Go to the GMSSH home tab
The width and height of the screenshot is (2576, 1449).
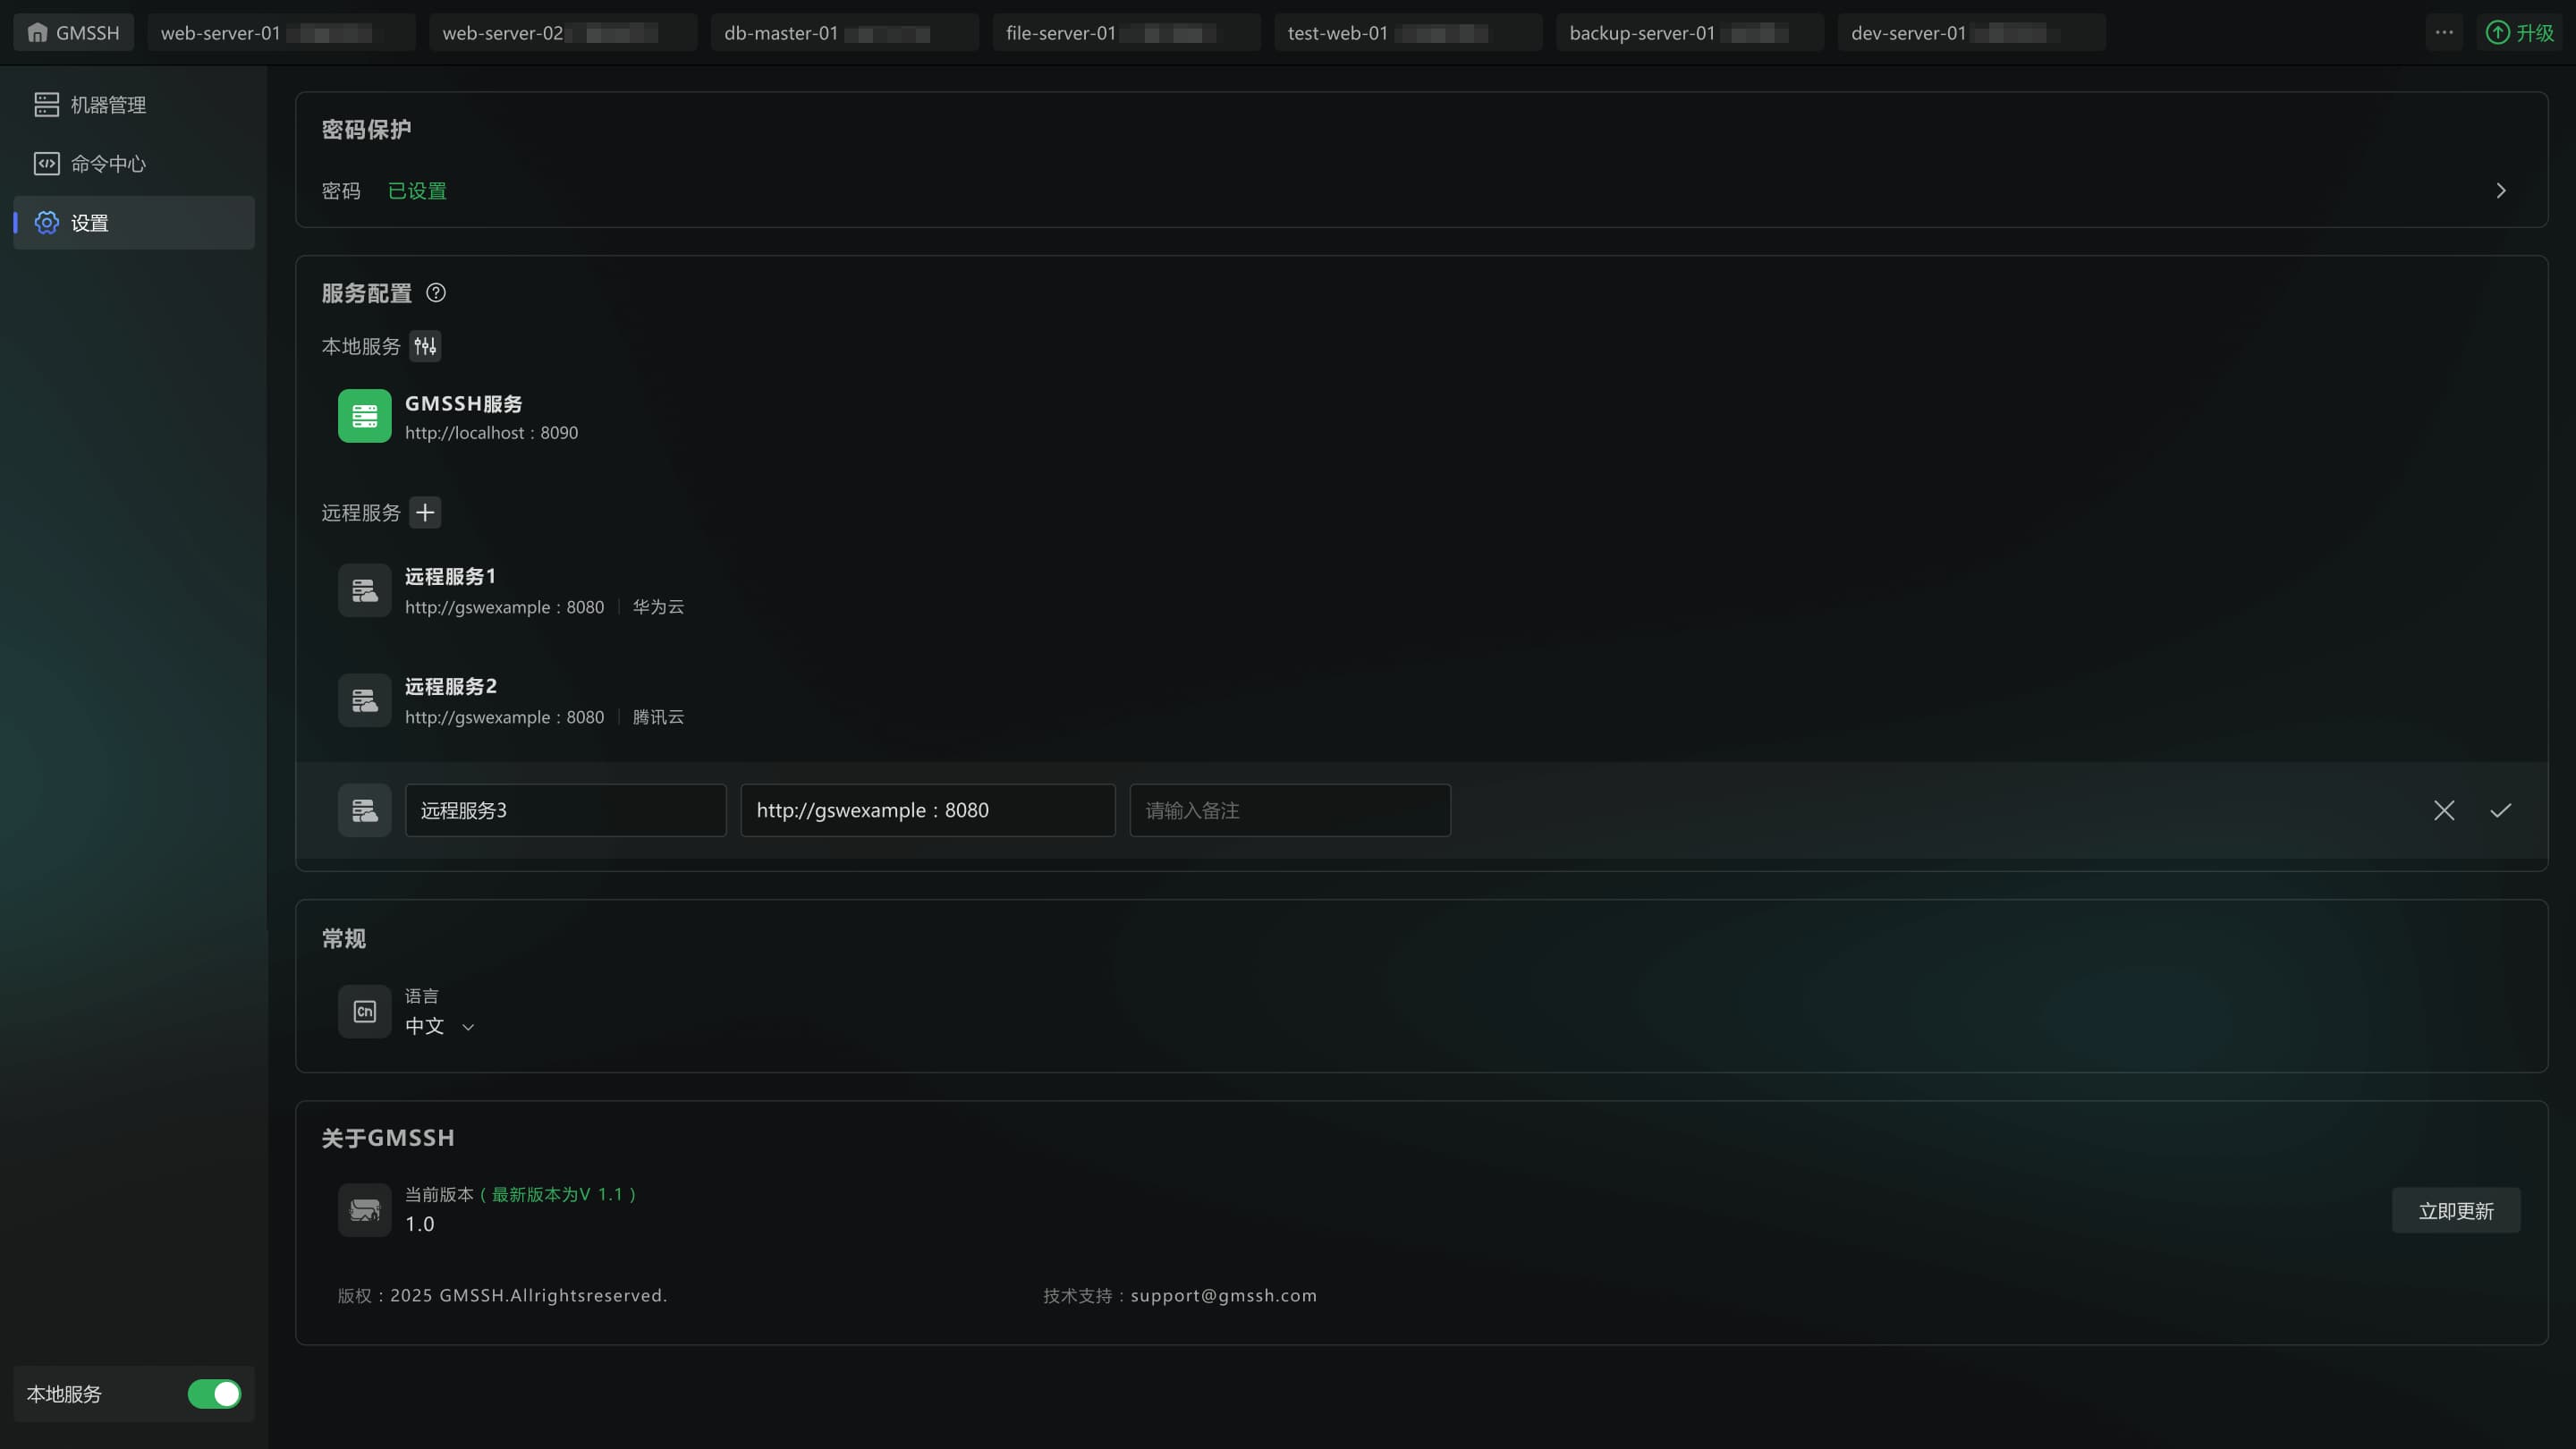73,33
